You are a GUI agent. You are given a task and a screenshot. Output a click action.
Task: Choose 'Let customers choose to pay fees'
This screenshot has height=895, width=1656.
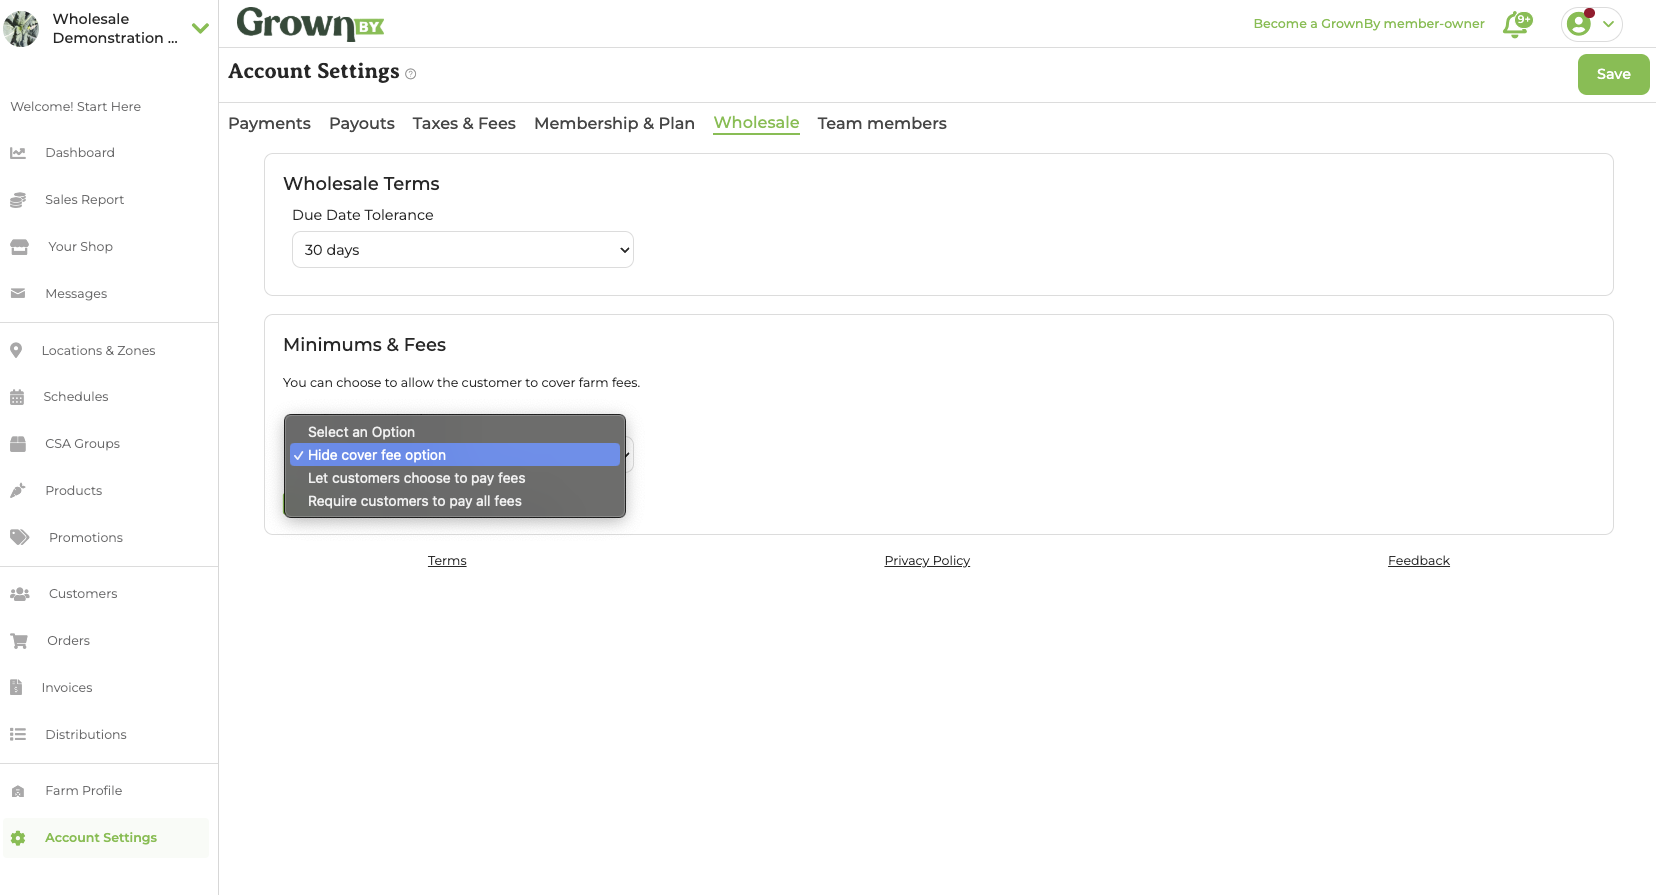point(455,478)
